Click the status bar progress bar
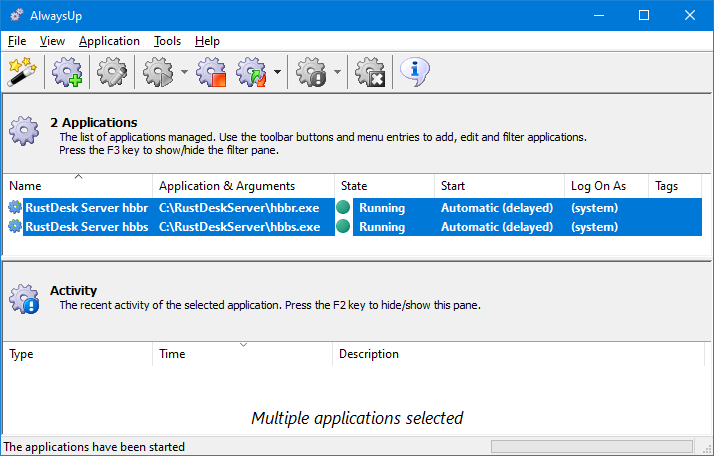Screen dimensions: 714x456 592,446
